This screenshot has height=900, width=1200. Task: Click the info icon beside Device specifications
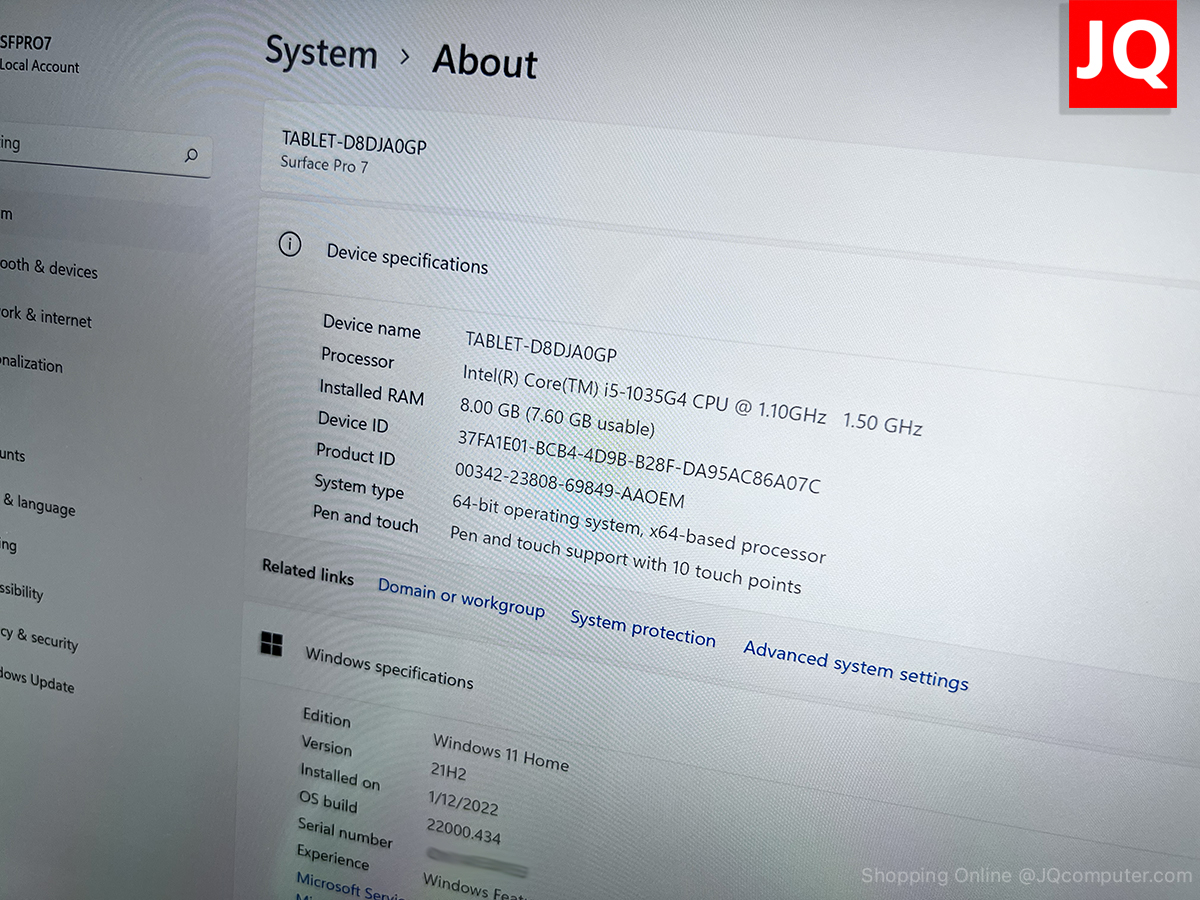[x=290, y=244]
